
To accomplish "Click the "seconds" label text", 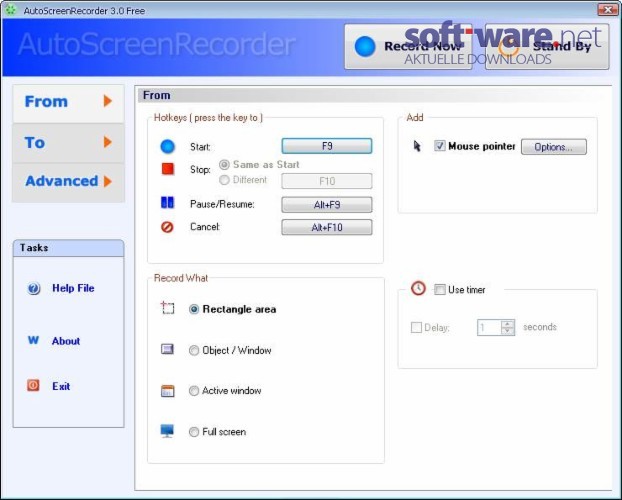I will 540,327.
